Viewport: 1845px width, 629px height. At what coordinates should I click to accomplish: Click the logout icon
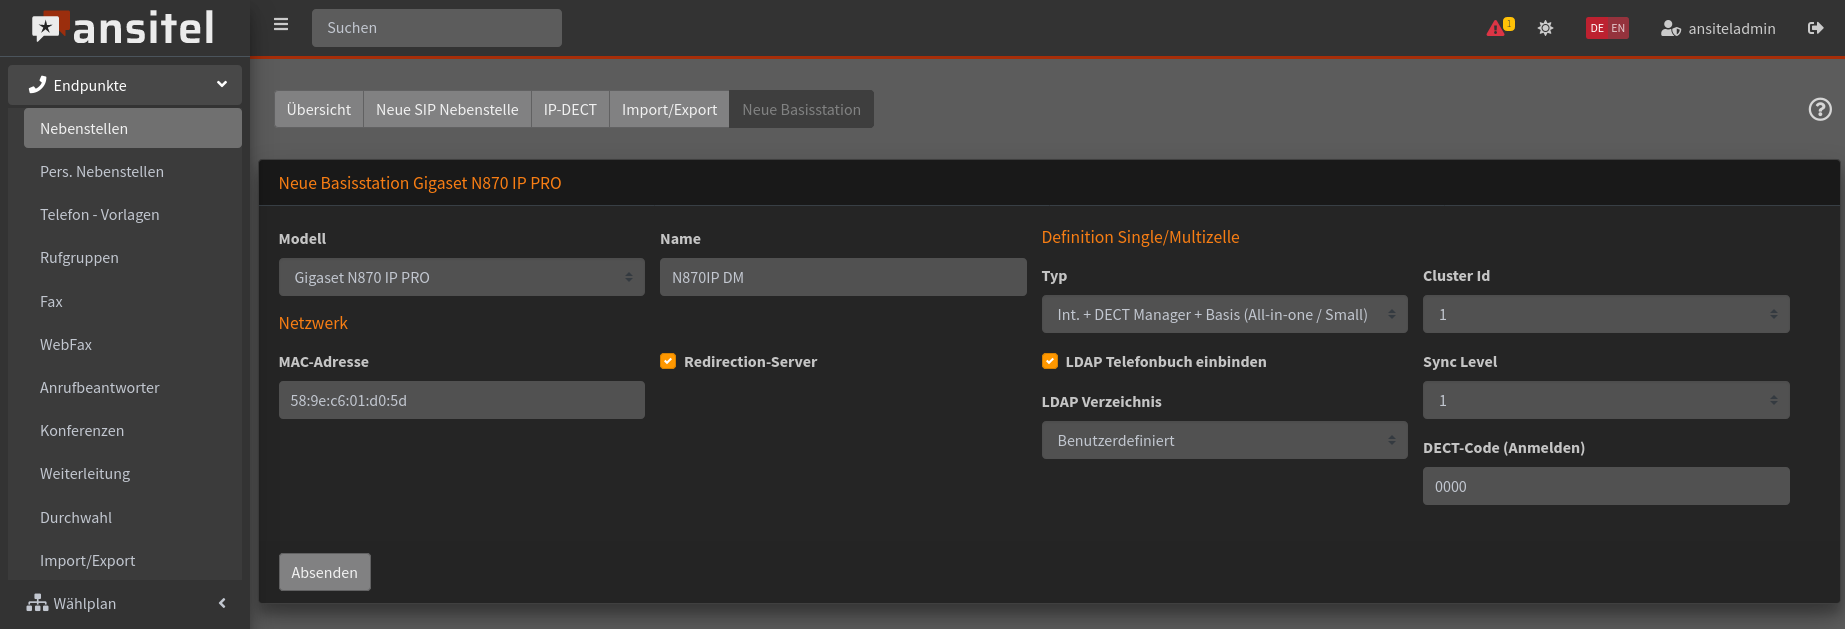click(x=1815, y=28)
